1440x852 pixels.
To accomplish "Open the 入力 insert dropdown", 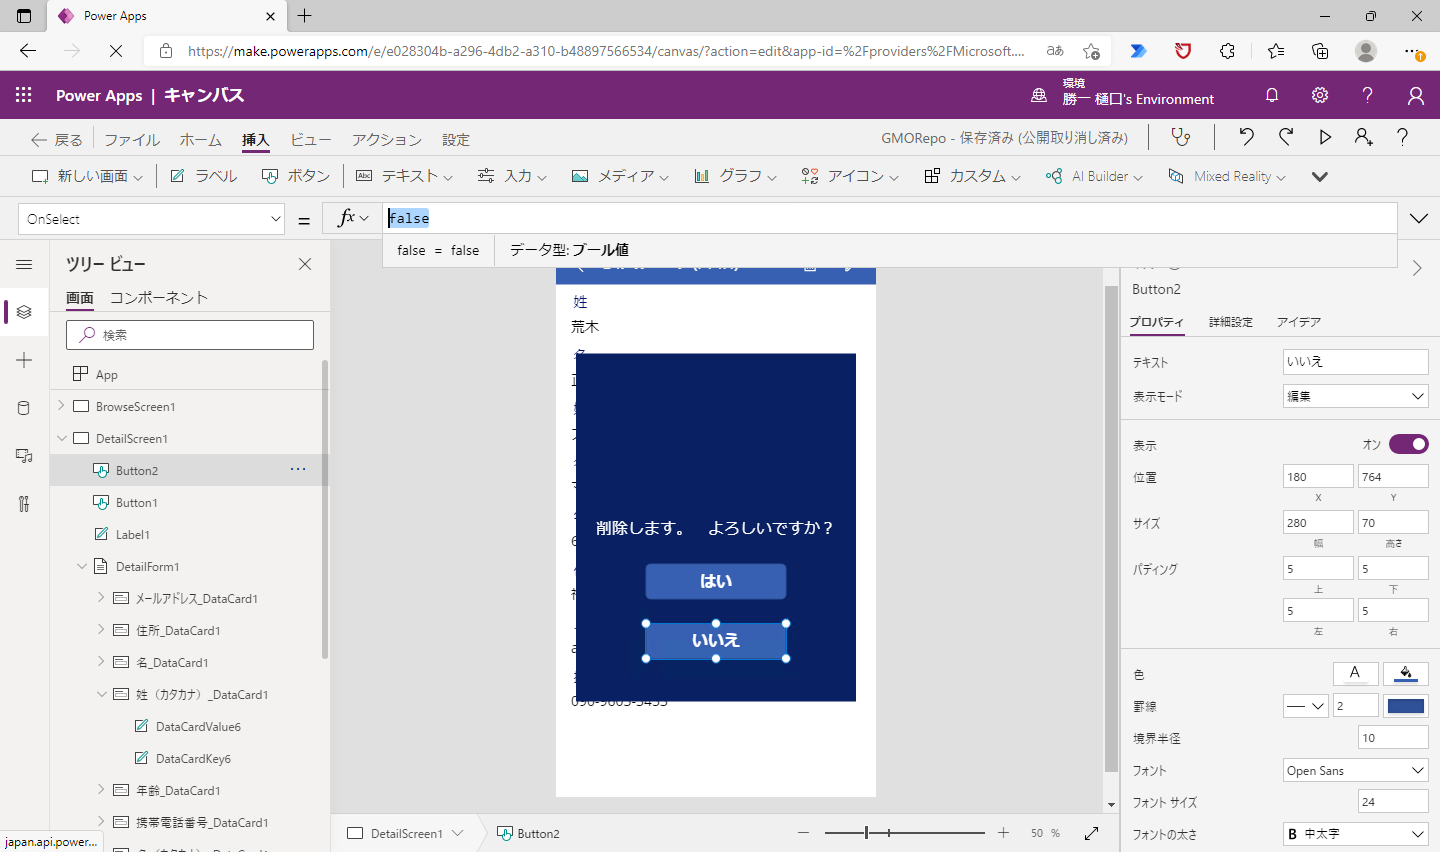I will (x=512, y=176).
